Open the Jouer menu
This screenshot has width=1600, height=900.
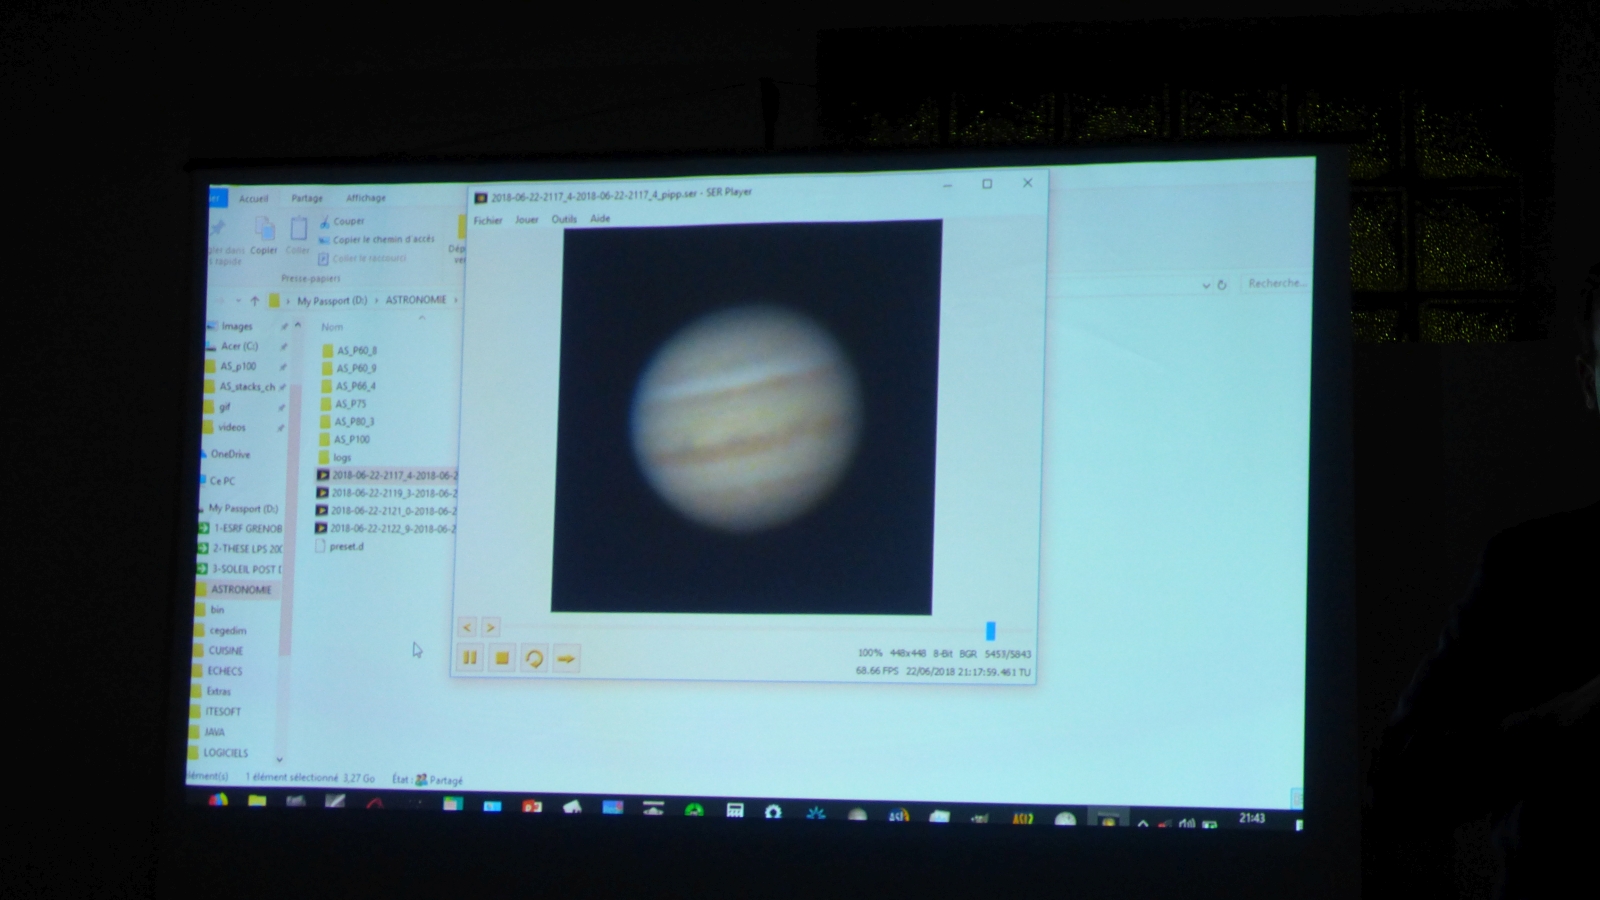(x=527, y=219)
